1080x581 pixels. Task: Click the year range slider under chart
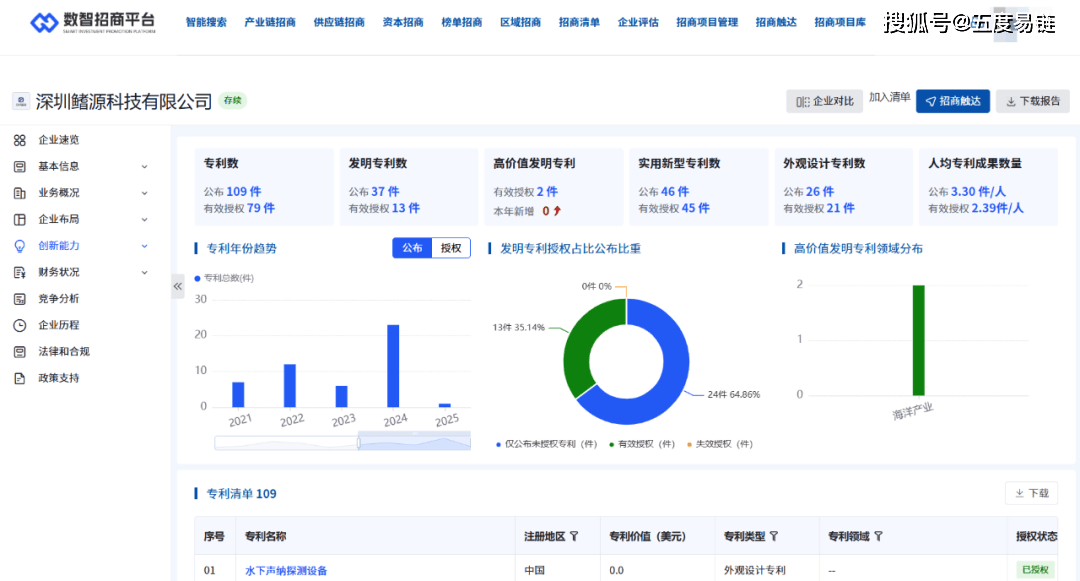[342, 441]
